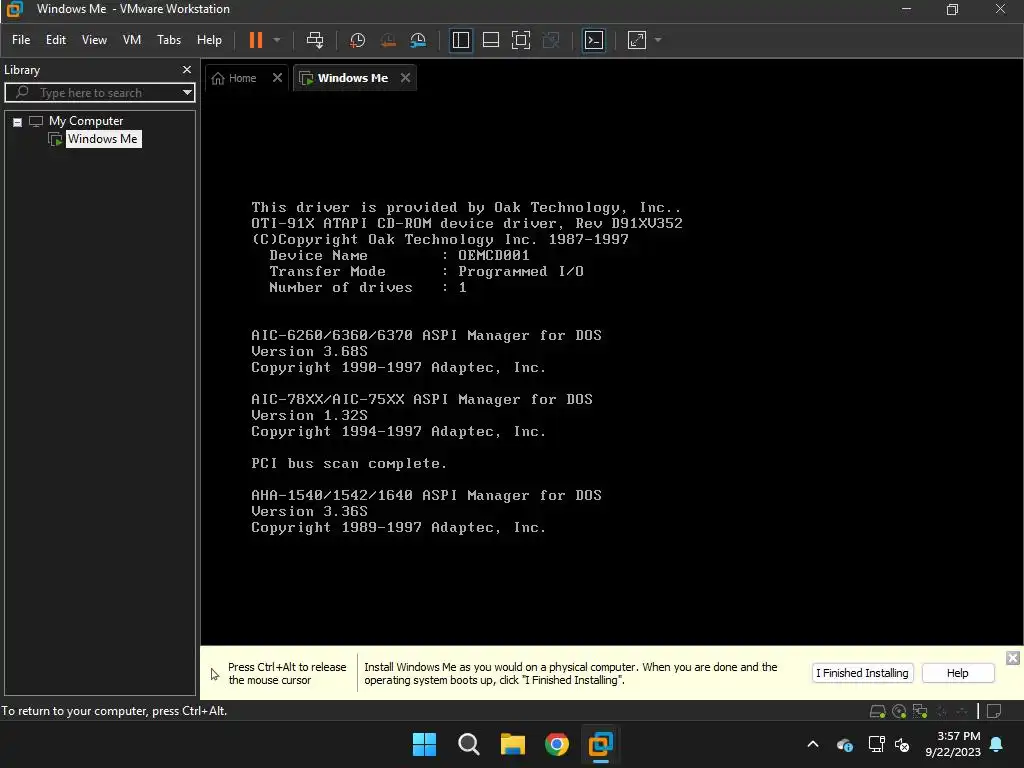Open the stretch guest dropdown arrow
Screen dimensions: 1024x768
pyautogui.click(x=658, y=40)
